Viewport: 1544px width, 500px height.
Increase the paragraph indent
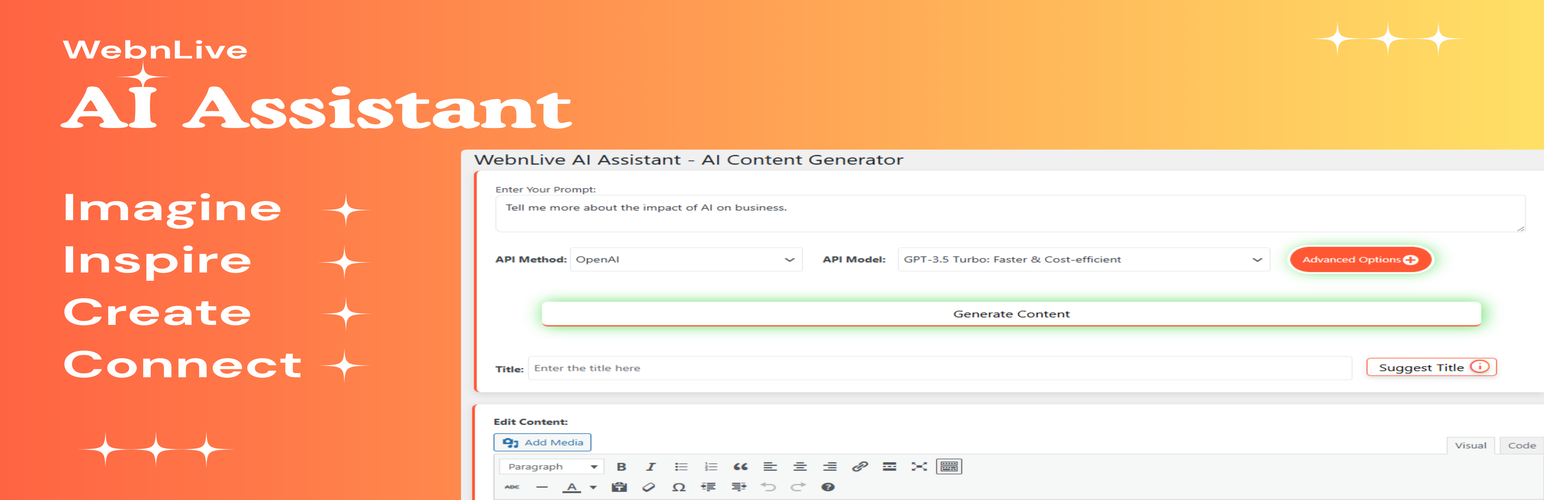click(x=739, y=488)
